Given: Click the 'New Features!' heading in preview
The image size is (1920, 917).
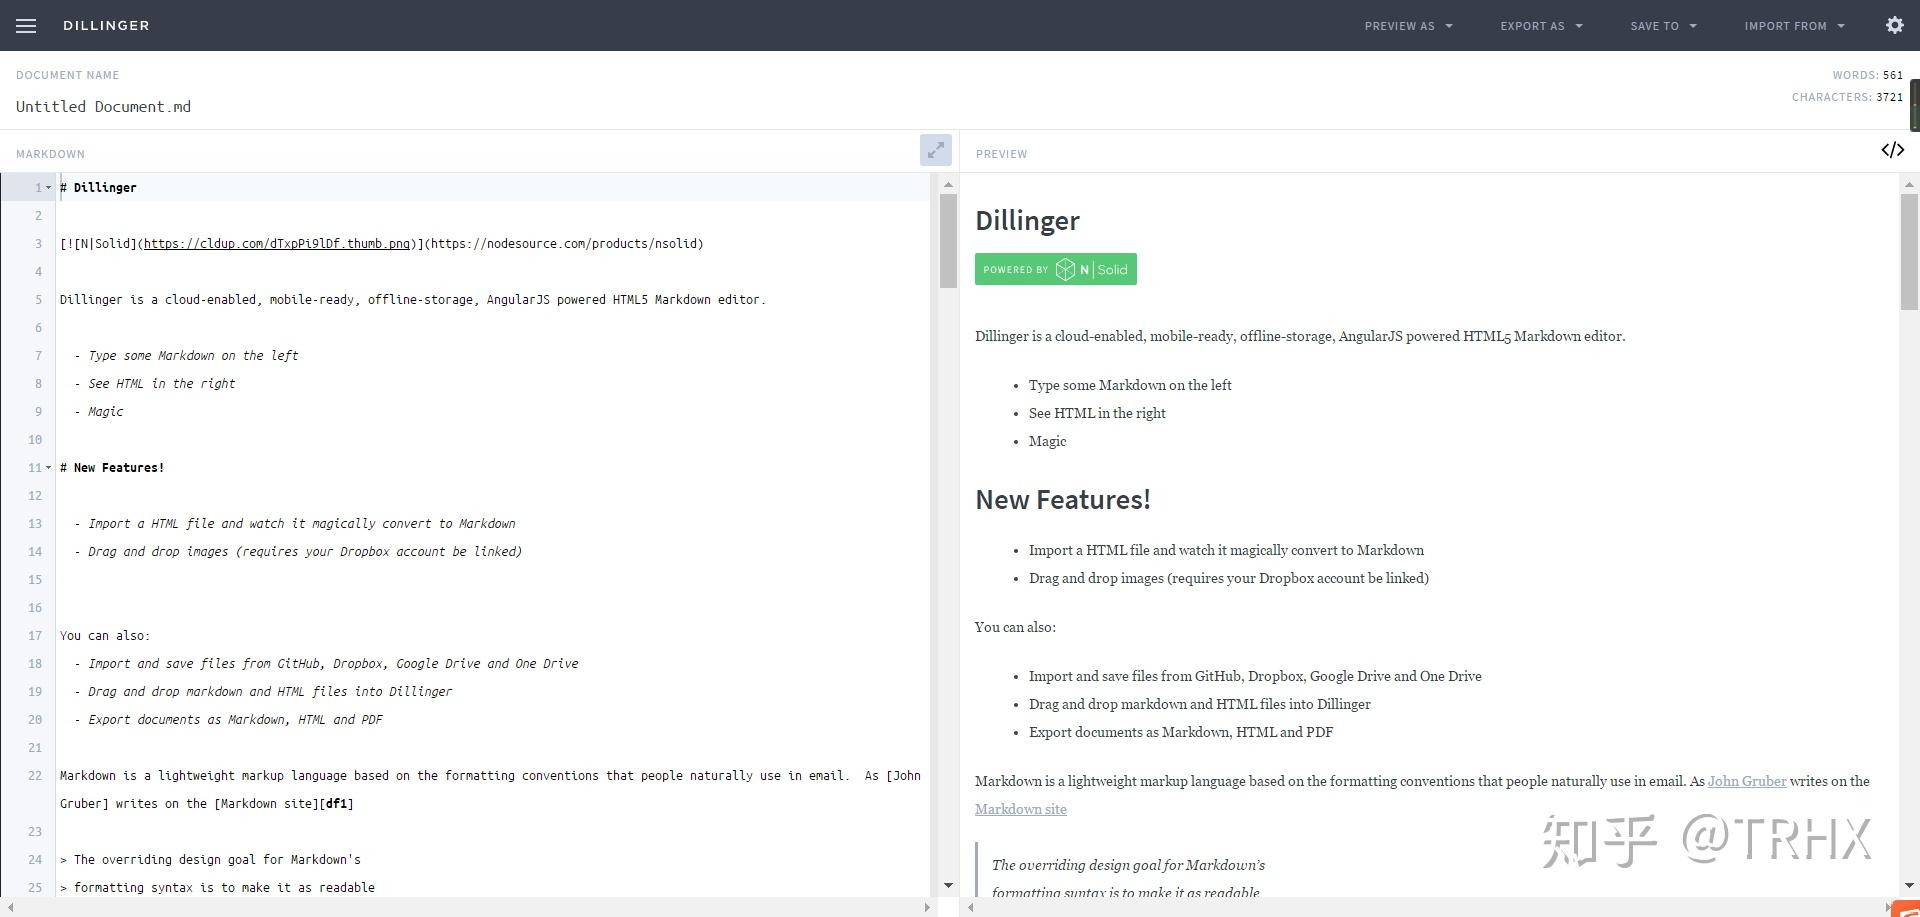Looking at the screenshot, I should point(1062,500).
